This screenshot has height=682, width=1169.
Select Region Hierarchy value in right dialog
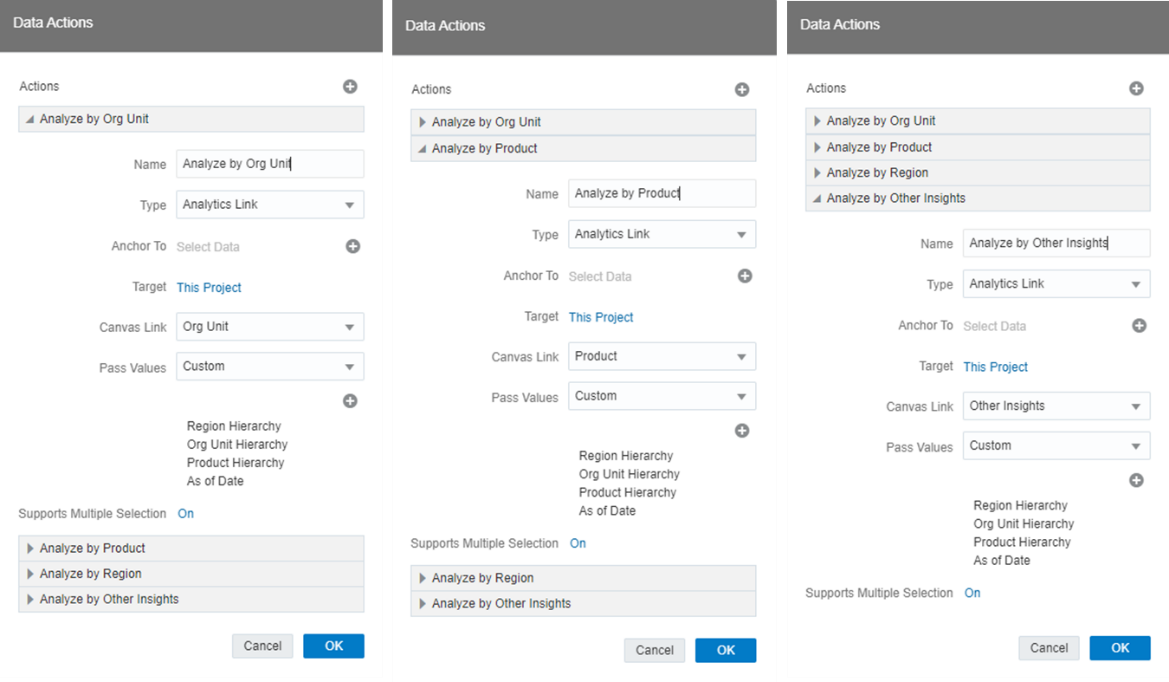1021,505
